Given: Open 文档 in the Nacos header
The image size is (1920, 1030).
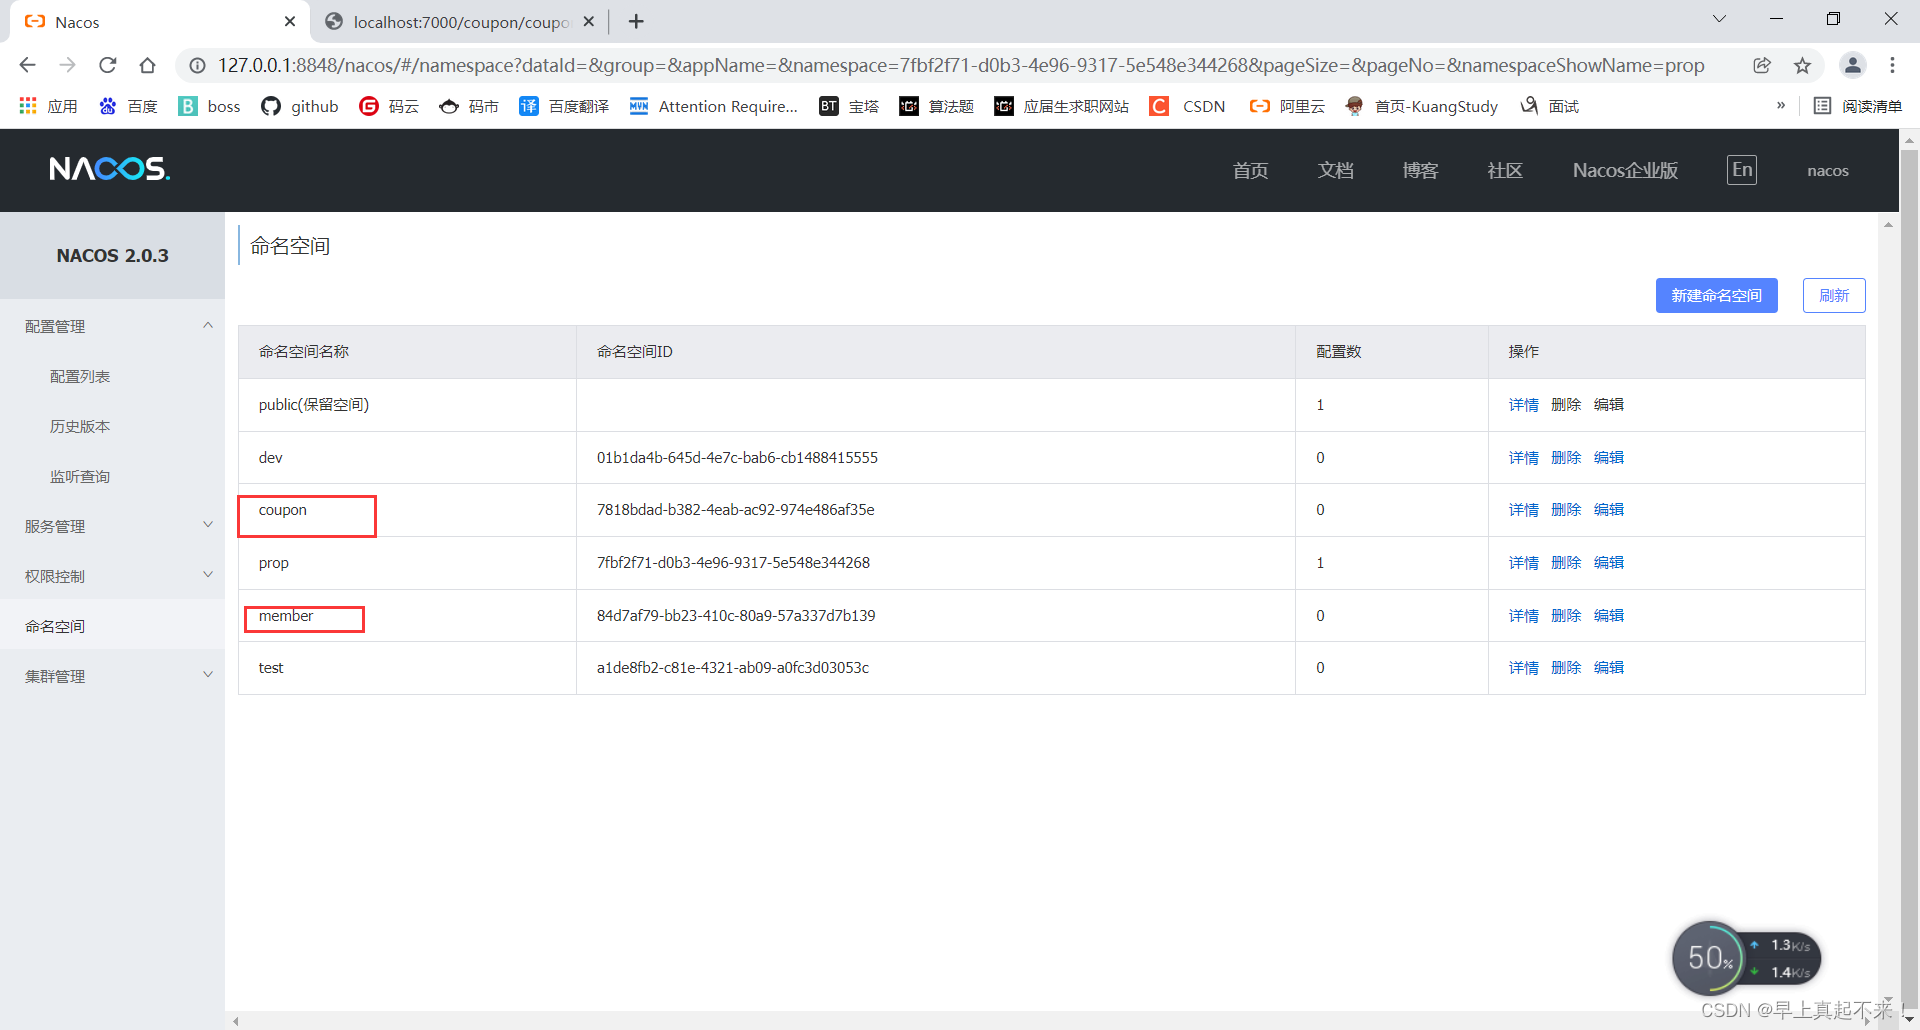Looking at the screenshot, I should [1335, 170].
